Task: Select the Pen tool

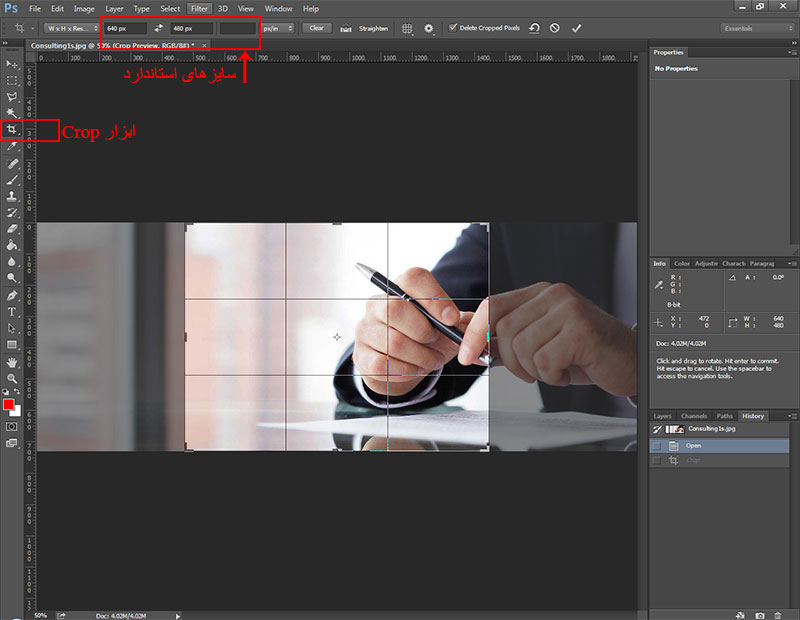Action: click(11, 295)
